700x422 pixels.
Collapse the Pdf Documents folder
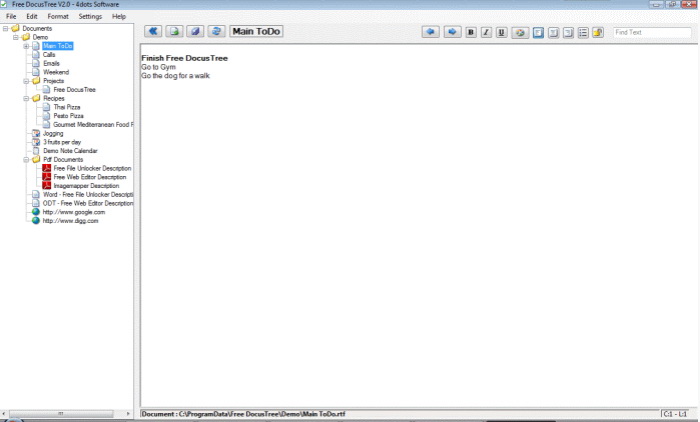26,159
